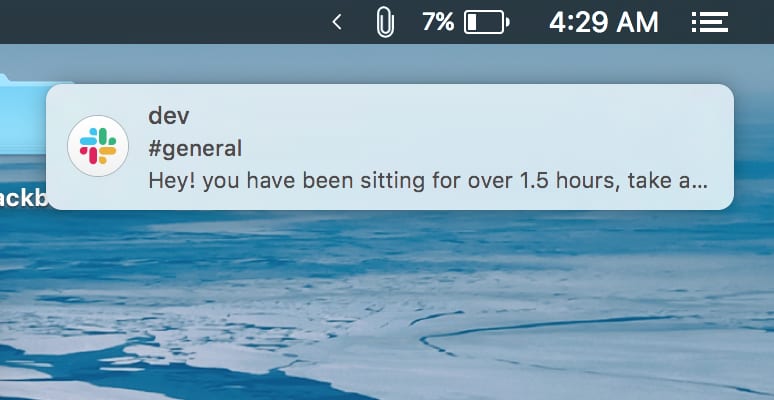Open the #general channel from notification
Screen dimensions: 774x400
tap(195, 149)
